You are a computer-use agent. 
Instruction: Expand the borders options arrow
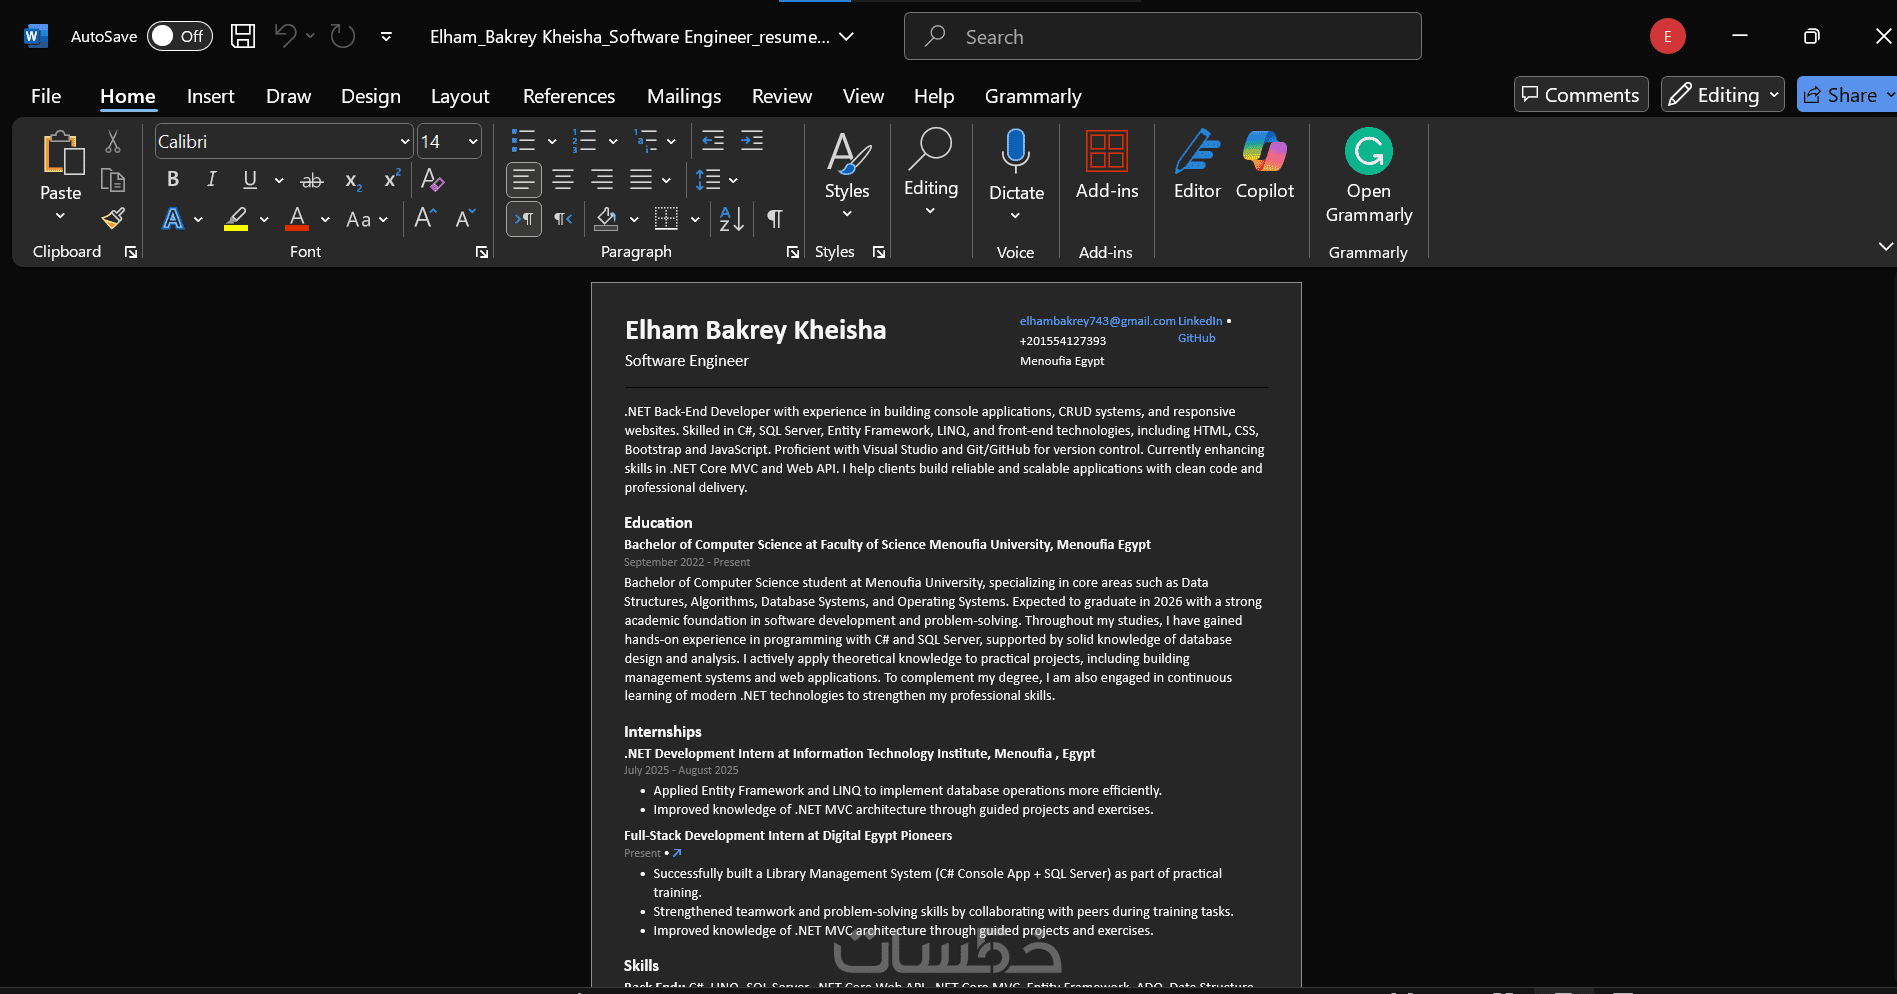pyautogui.click(x=695, y=219)
